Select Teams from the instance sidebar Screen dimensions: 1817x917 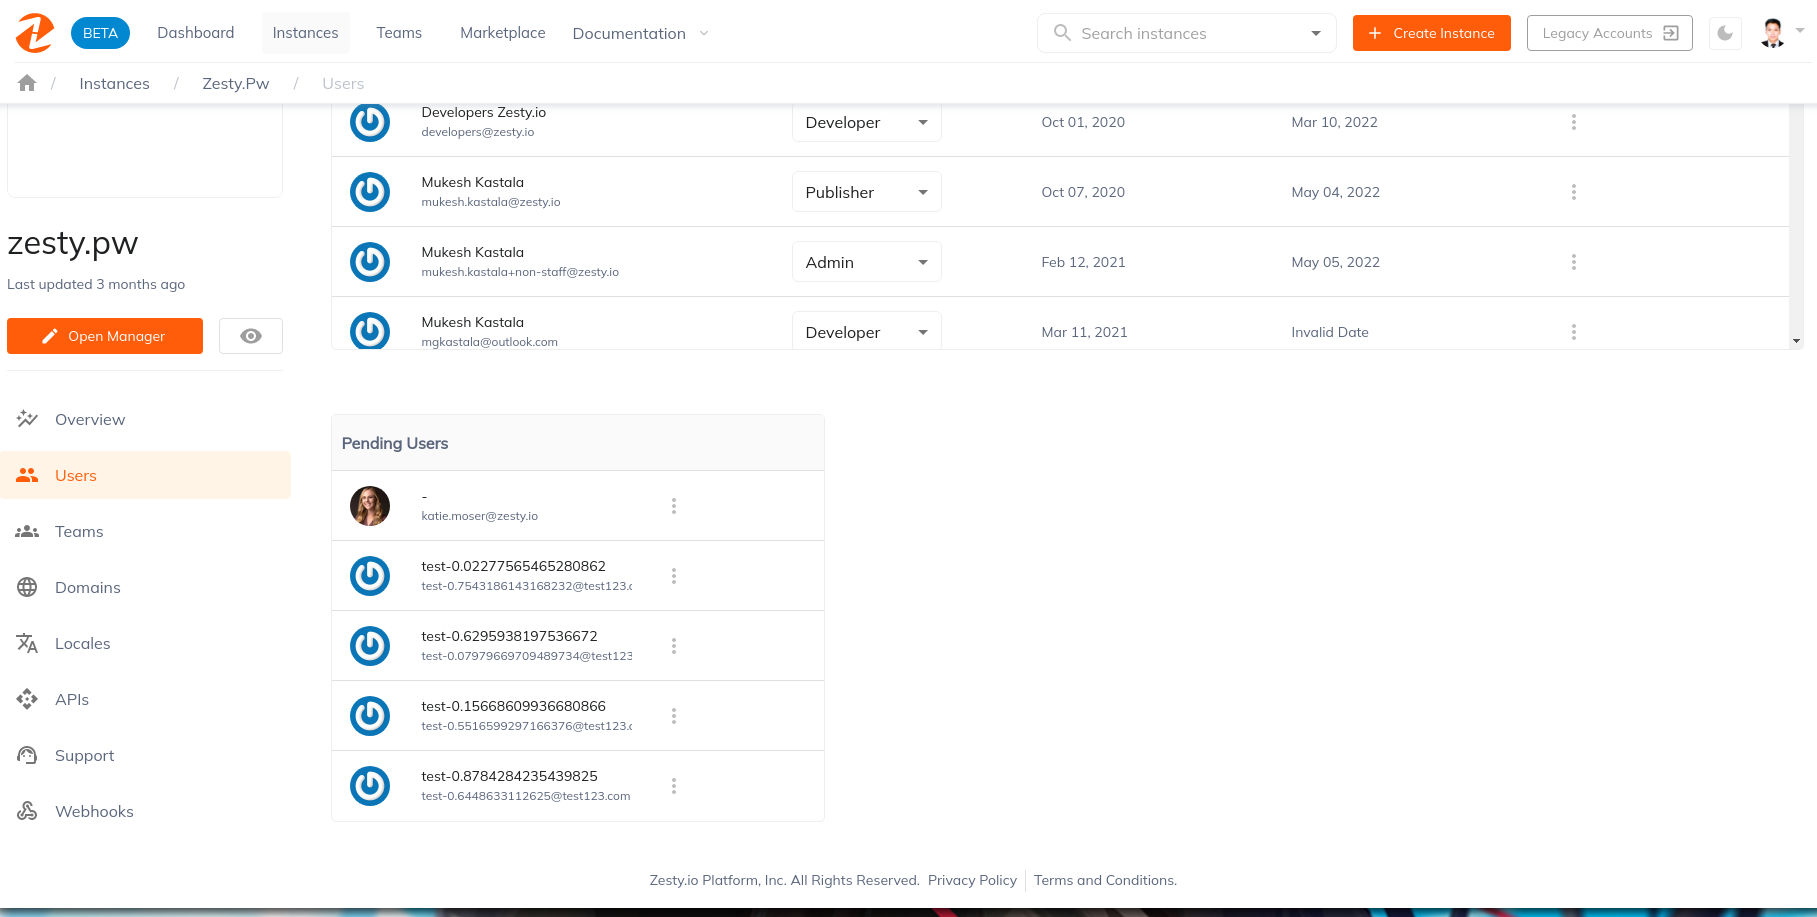tap(78, 531)
